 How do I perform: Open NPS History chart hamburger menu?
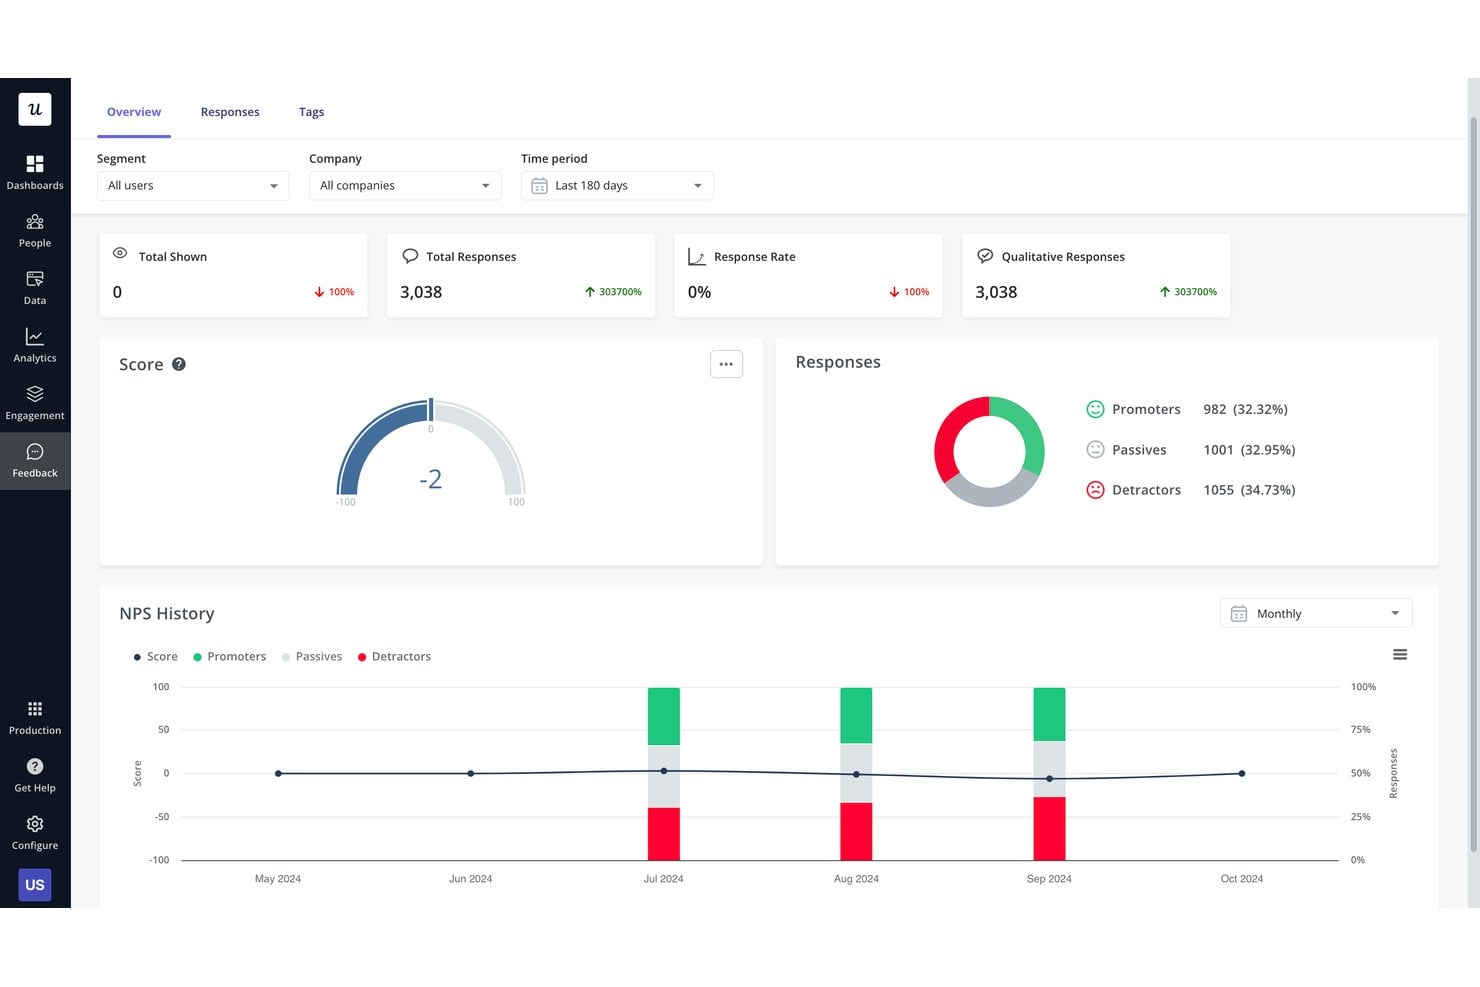click(x=1400, y=655)
